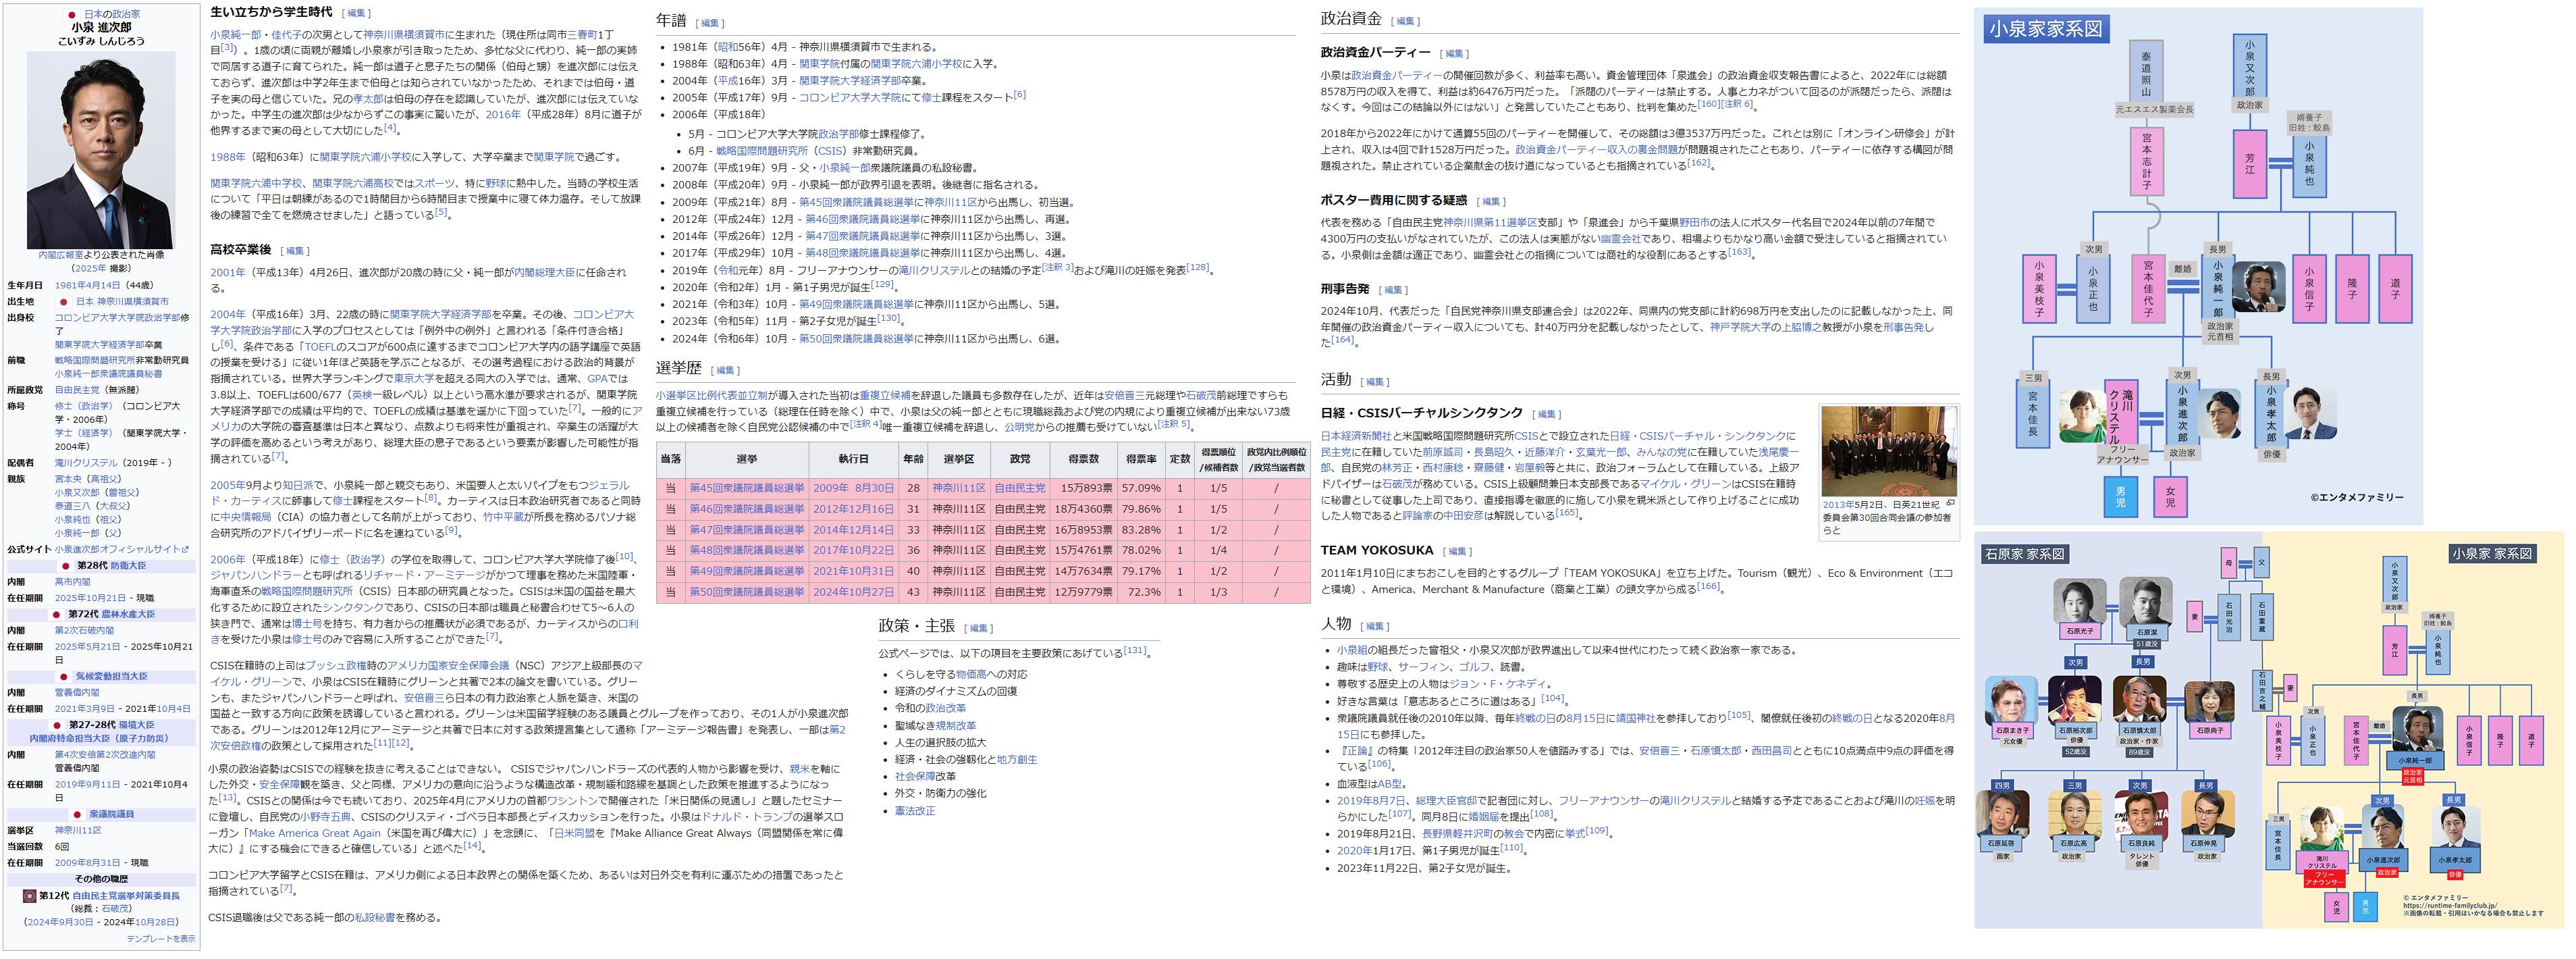Open 編集 link beside 年譜 heading
This screenshot has height=959, width=2576.
tap(709, 23)
